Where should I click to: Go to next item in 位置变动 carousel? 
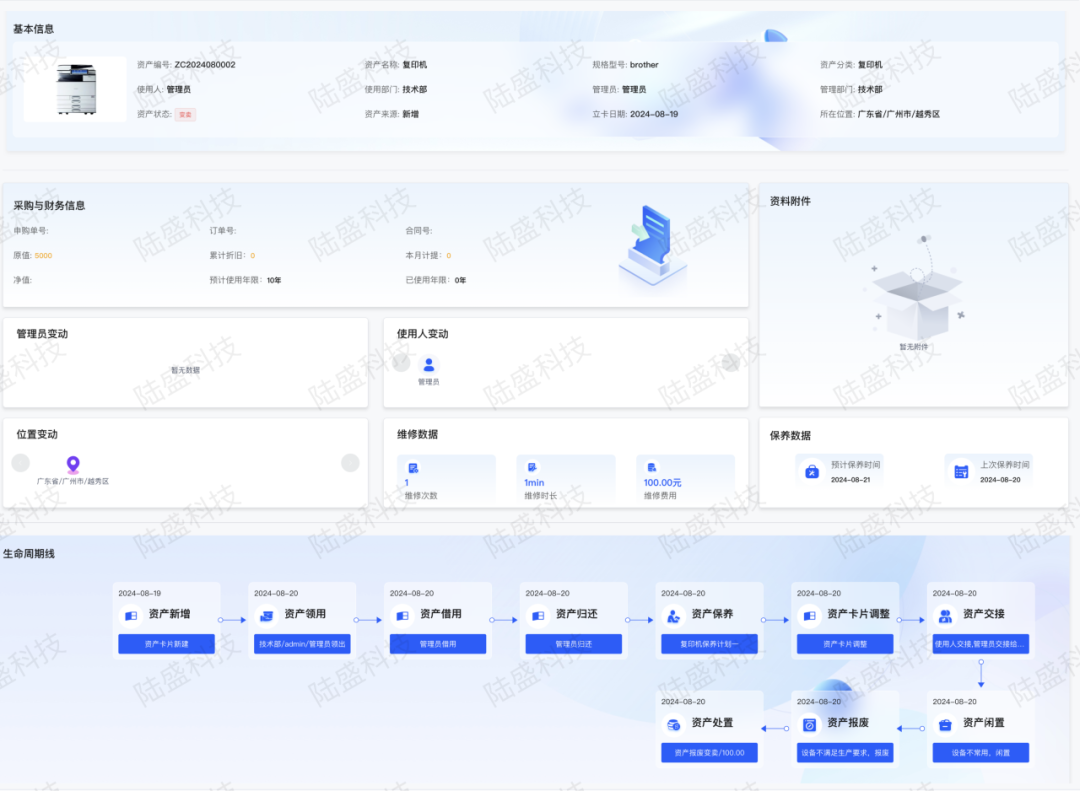(x=350, y=462)
